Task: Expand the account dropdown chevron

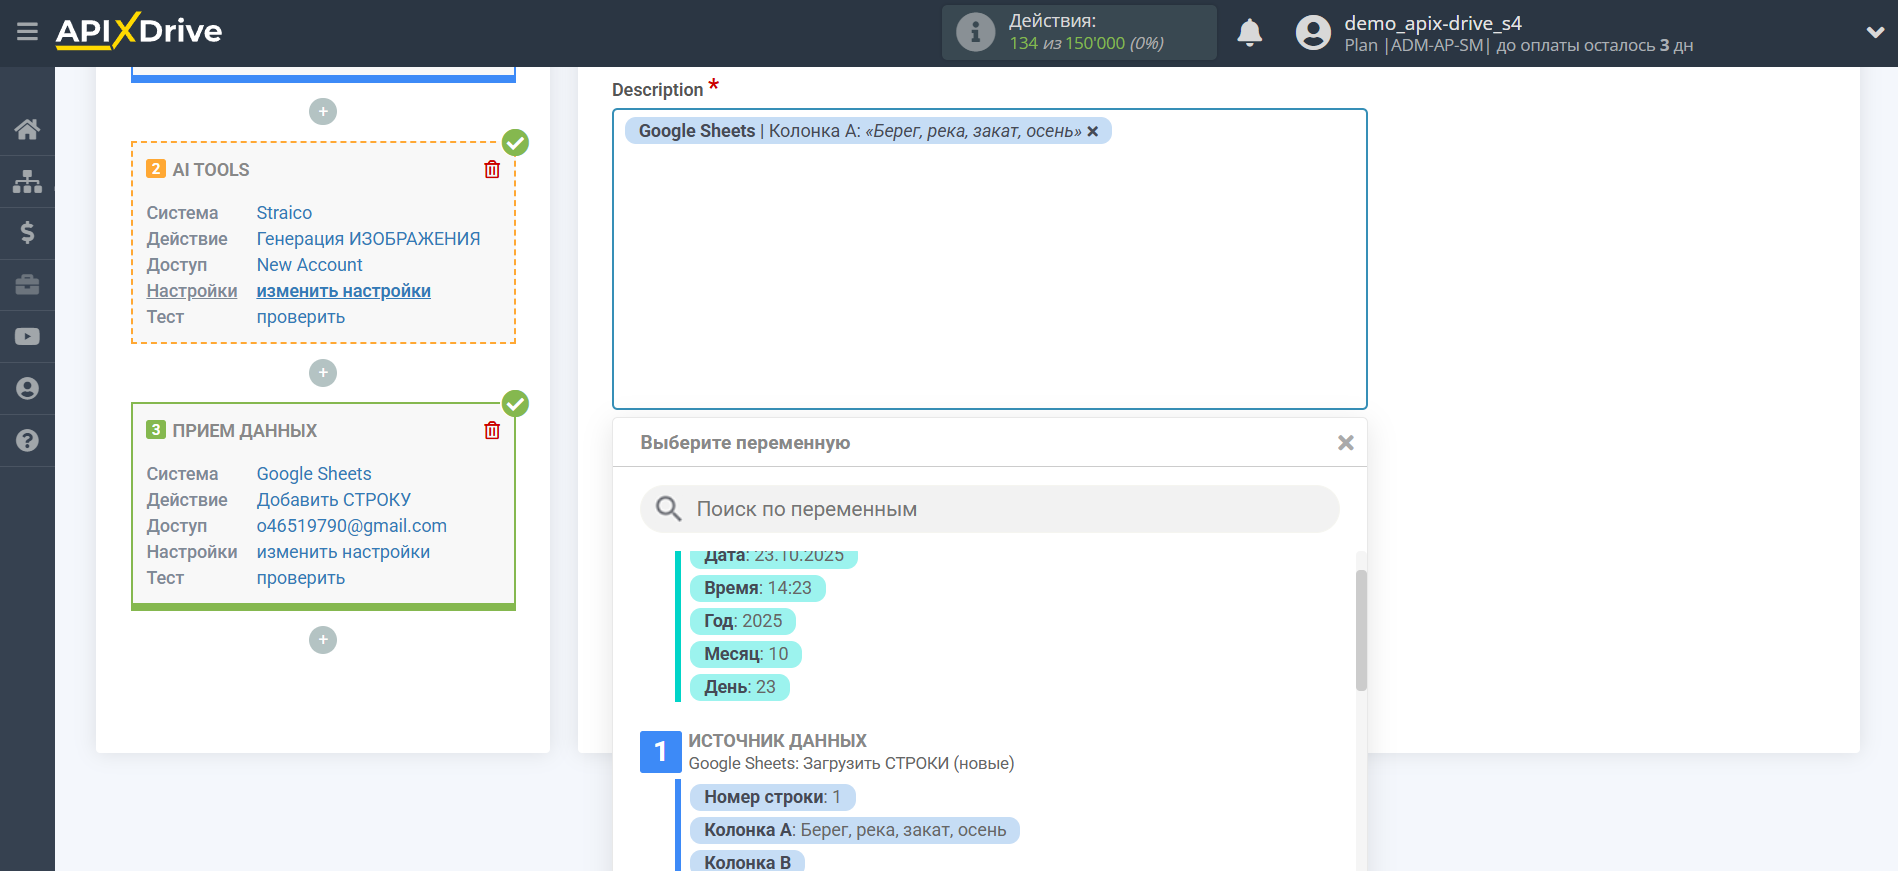Action: click(x=1875, y=32)
